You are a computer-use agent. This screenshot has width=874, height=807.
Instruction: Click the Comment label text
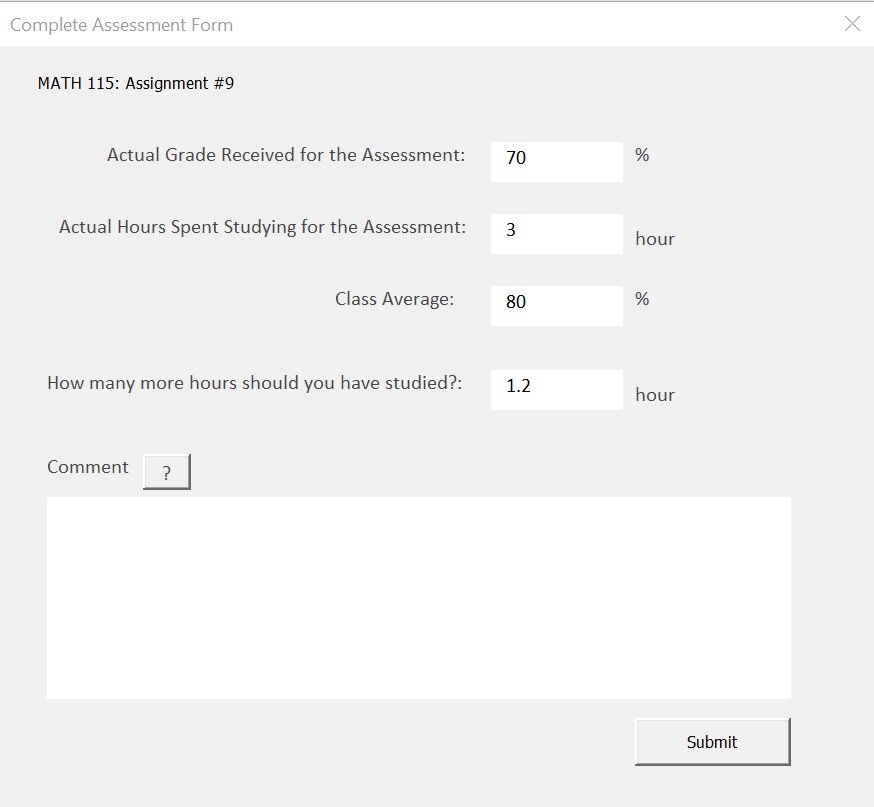tap(87, 466)
